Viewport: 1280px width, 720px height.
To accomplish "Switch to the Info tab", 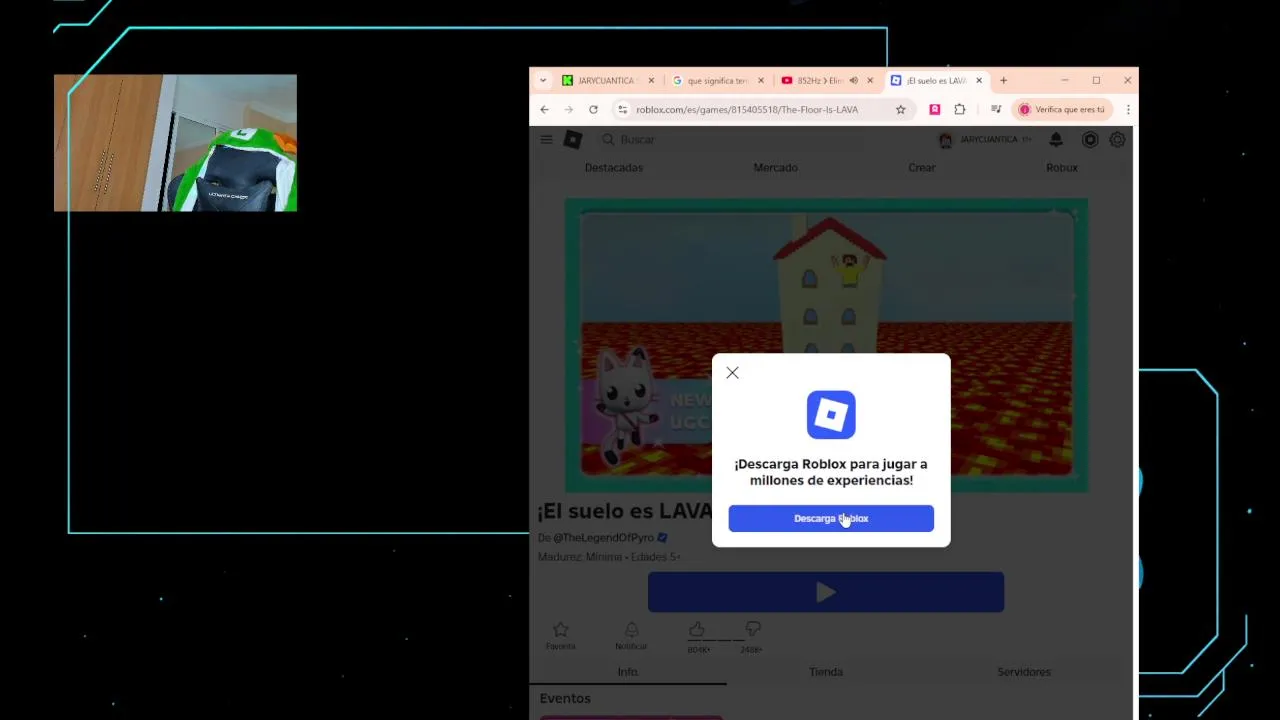I will pos(628,672).
